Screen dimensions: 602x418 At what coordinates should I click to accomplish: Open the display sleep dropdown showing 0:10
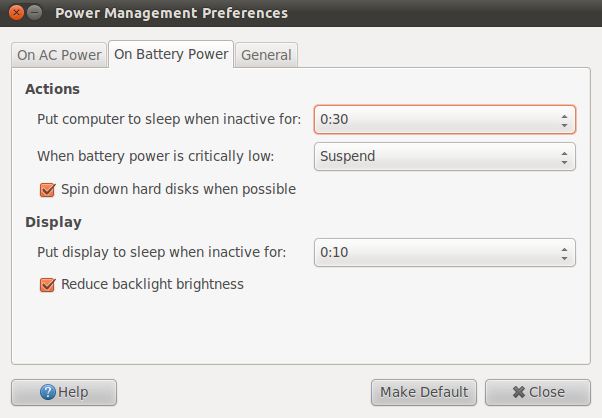tap(444, 252)
